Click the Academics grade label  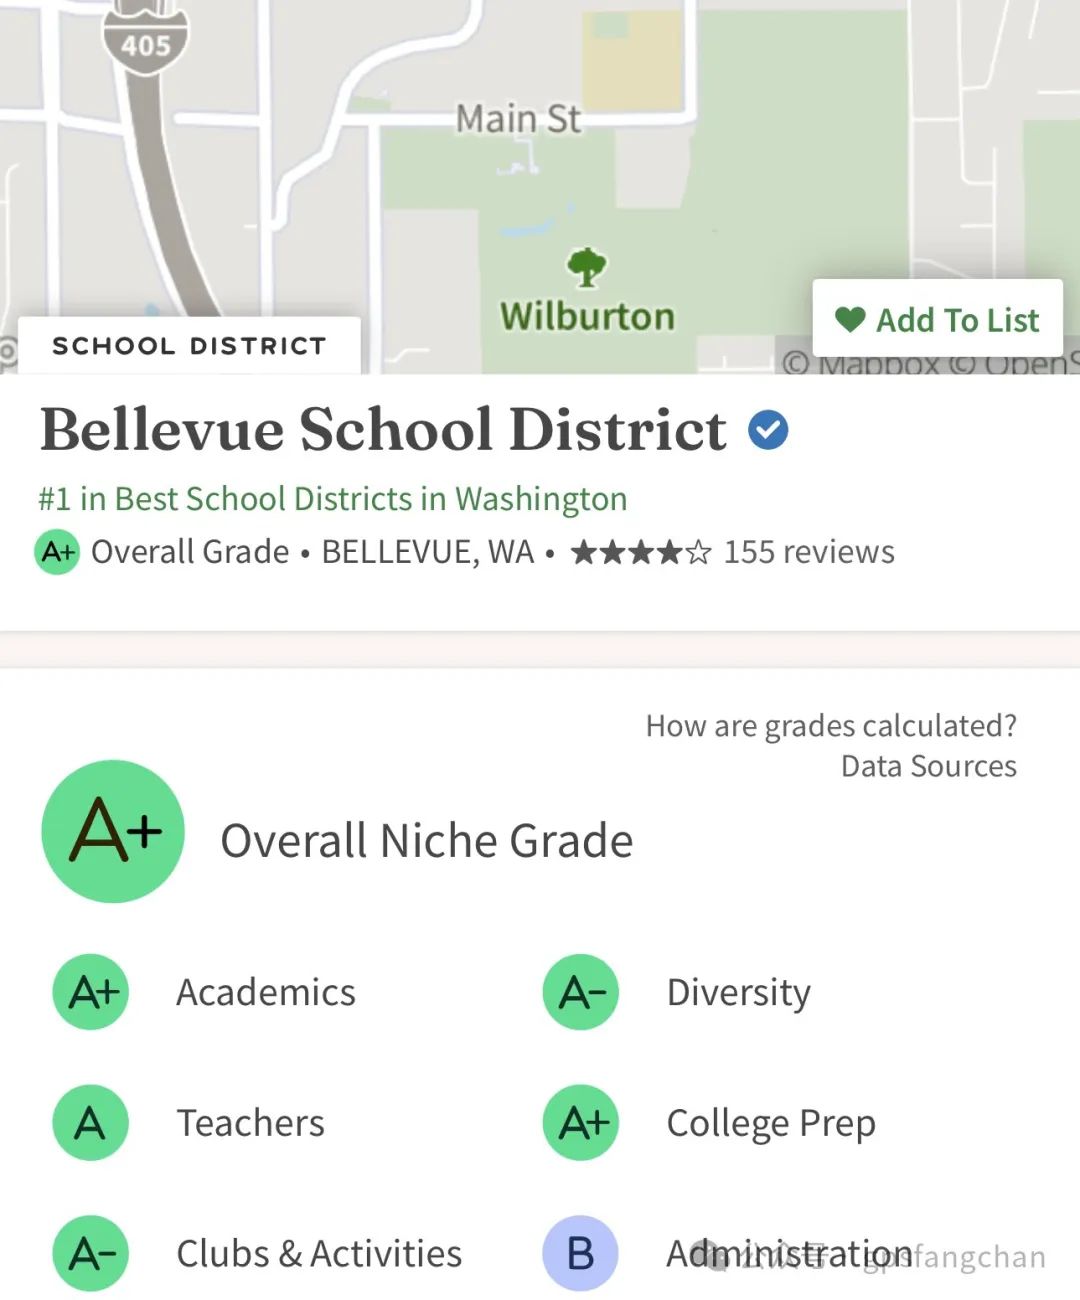tap(266, 992)
